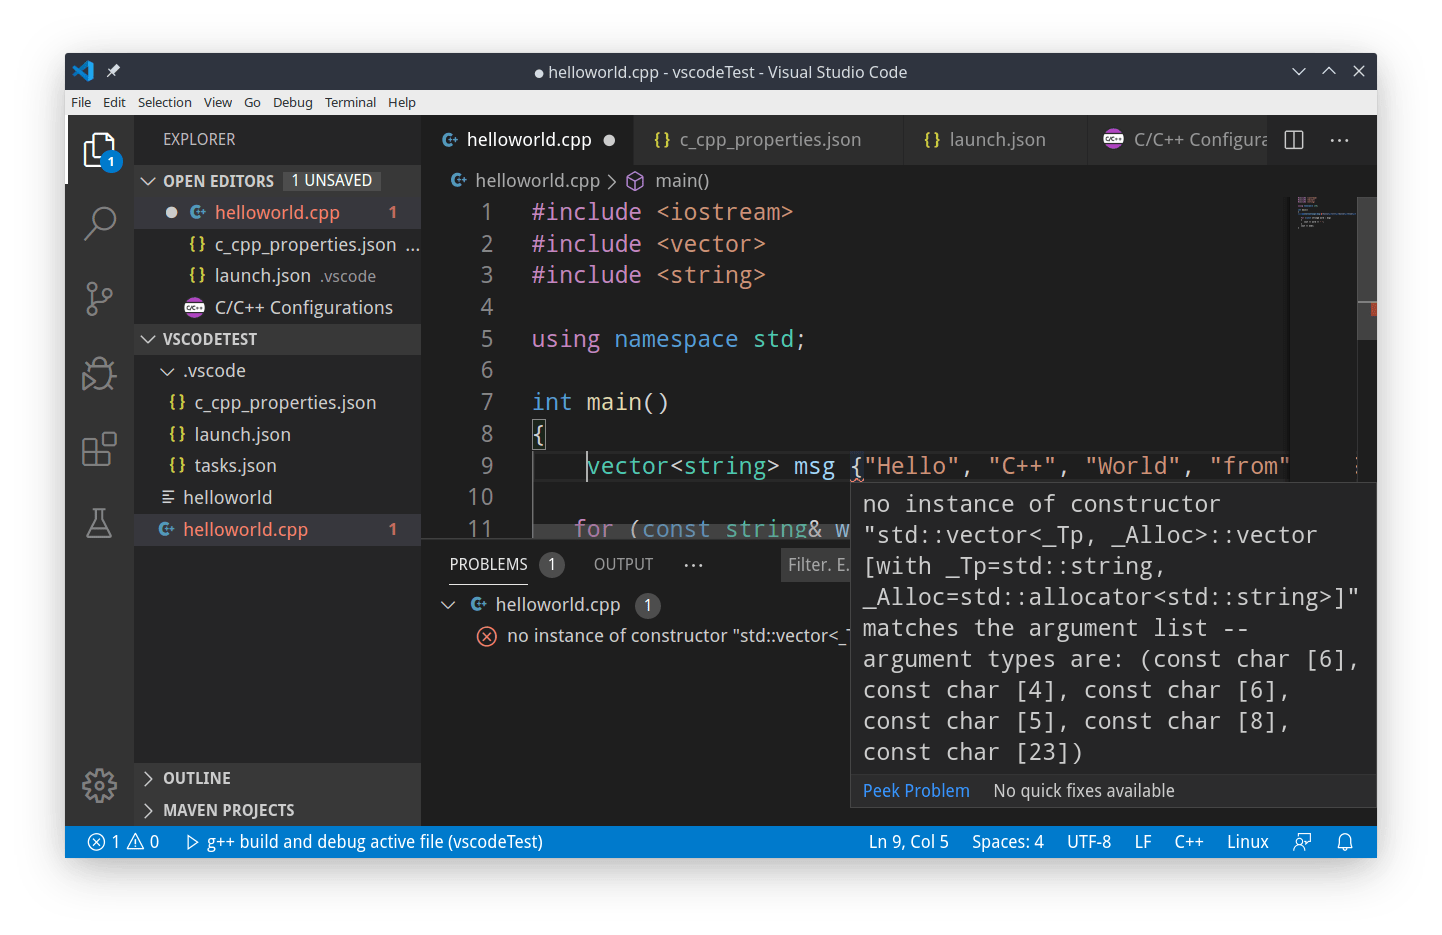The height and width of the screenshot is (935, 1442).
Task: Open the helloworld binary file in tree
Action: click(x=278, y=498)
